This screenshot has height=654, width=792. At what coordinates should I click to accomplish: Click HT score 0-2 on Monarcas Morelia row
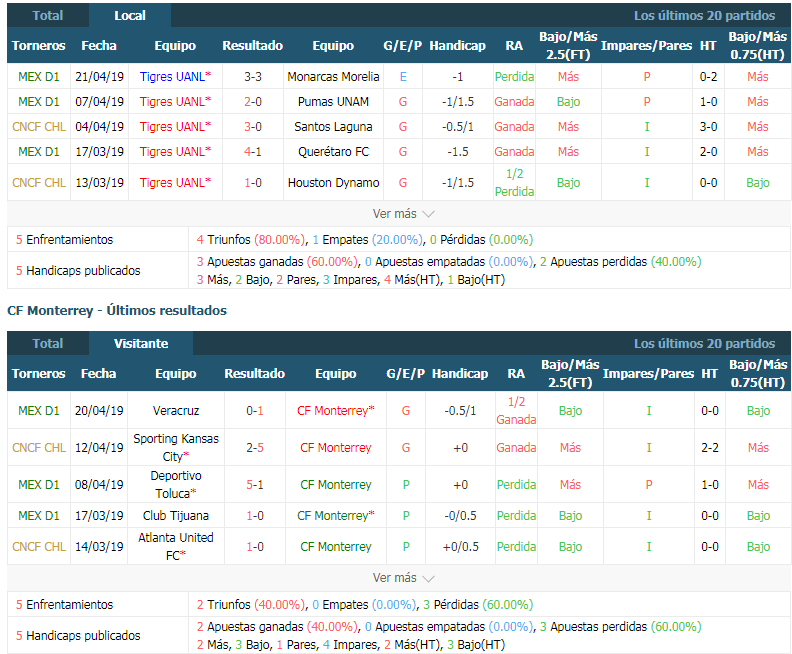[708, 77]
